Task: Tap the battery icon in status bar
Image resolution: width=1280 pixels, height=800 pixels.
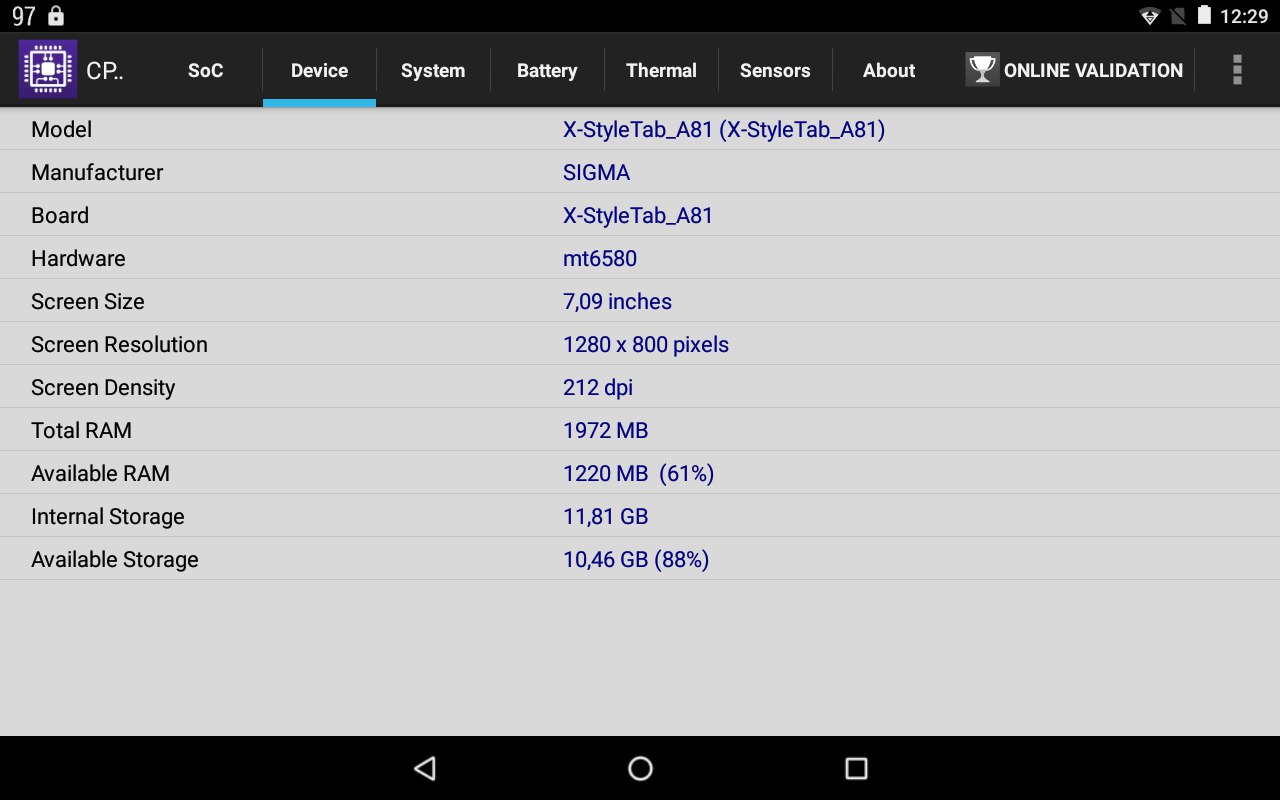Action: pyautogui.click(x=1204, y=16)
